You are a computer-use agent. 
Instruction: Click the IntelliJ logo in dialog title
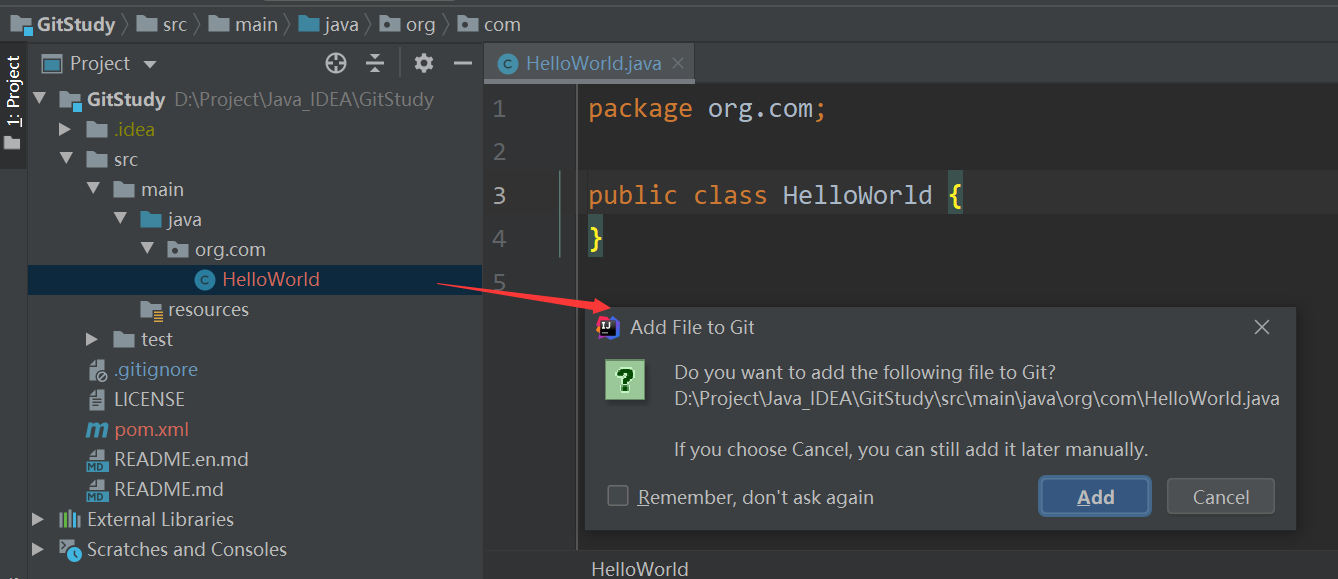609,327
